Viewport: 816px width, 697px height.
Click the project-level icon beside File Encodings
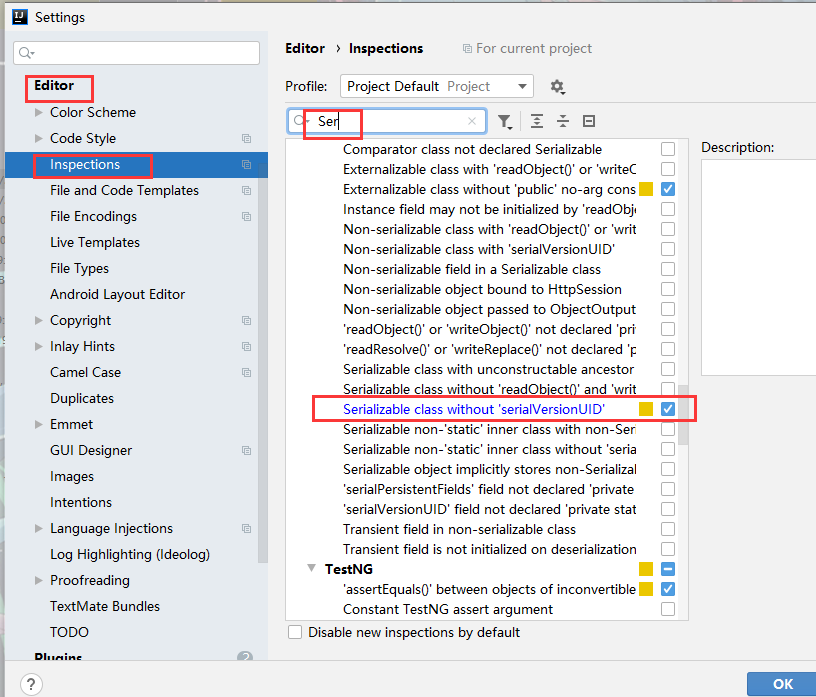click(247, 217)
